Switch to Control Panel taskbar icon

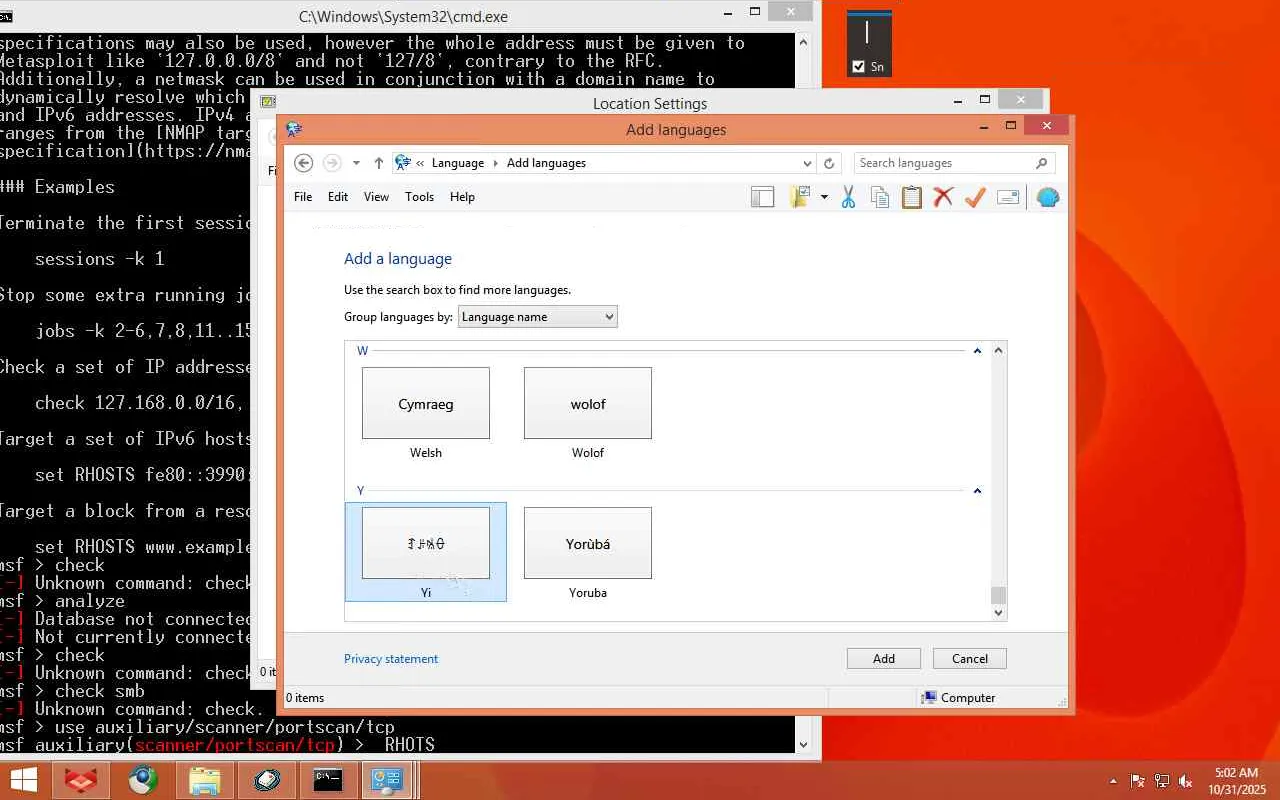[388, 780]
